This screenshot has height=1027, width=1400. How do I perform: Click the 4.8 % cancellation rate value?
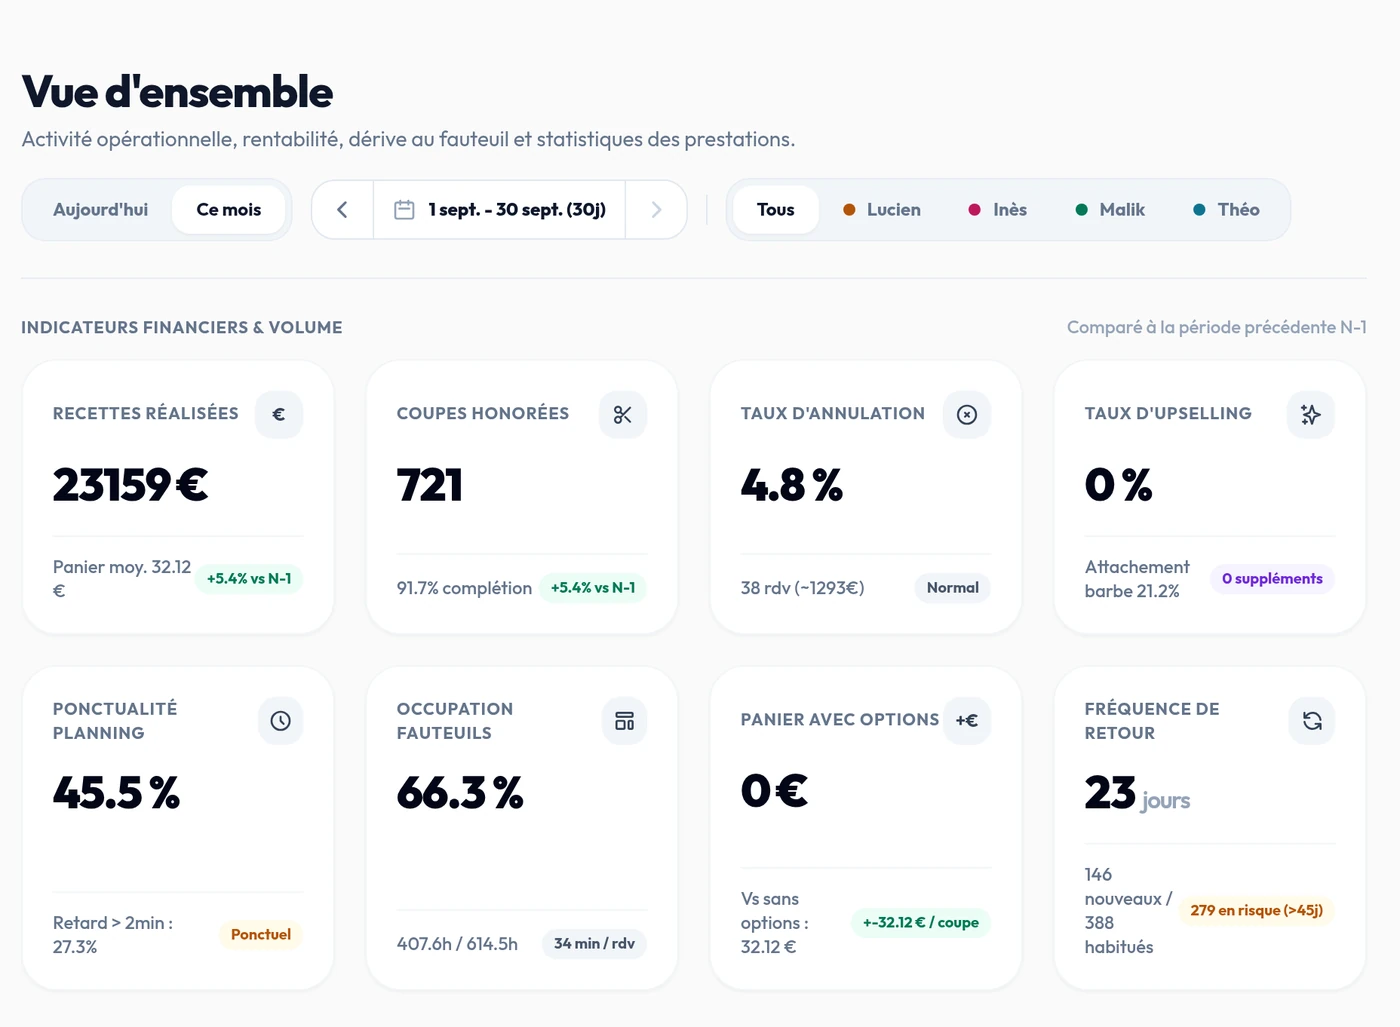(x=792, y=486)
